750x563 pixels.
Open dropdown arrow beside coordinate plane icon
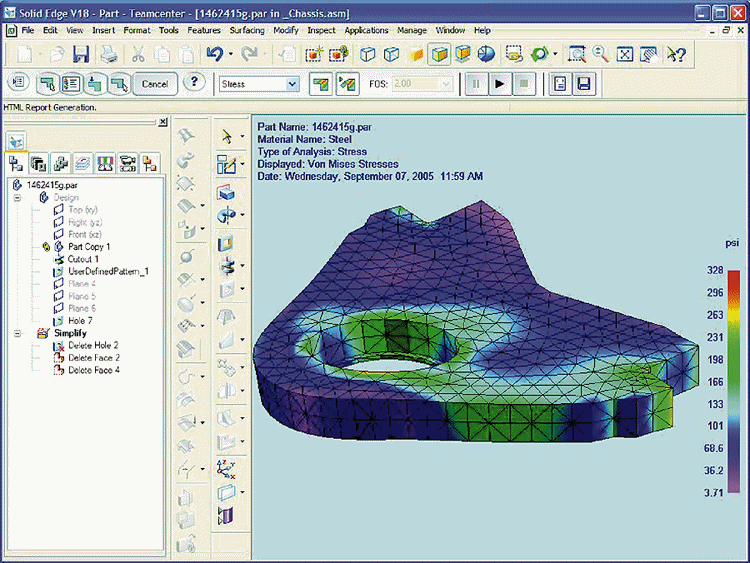(x=243, y=492)
